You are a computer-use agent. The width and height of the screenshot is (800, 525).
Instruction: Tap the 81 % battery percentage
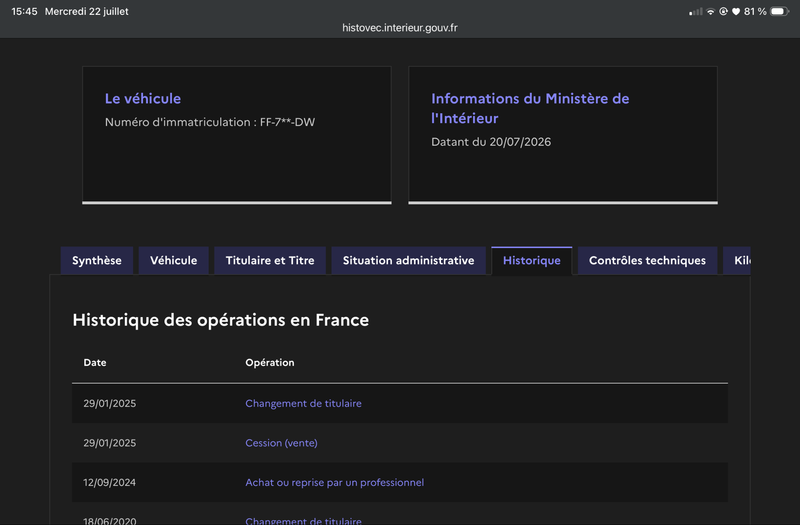pyautogui.click(x=755, y=11)
